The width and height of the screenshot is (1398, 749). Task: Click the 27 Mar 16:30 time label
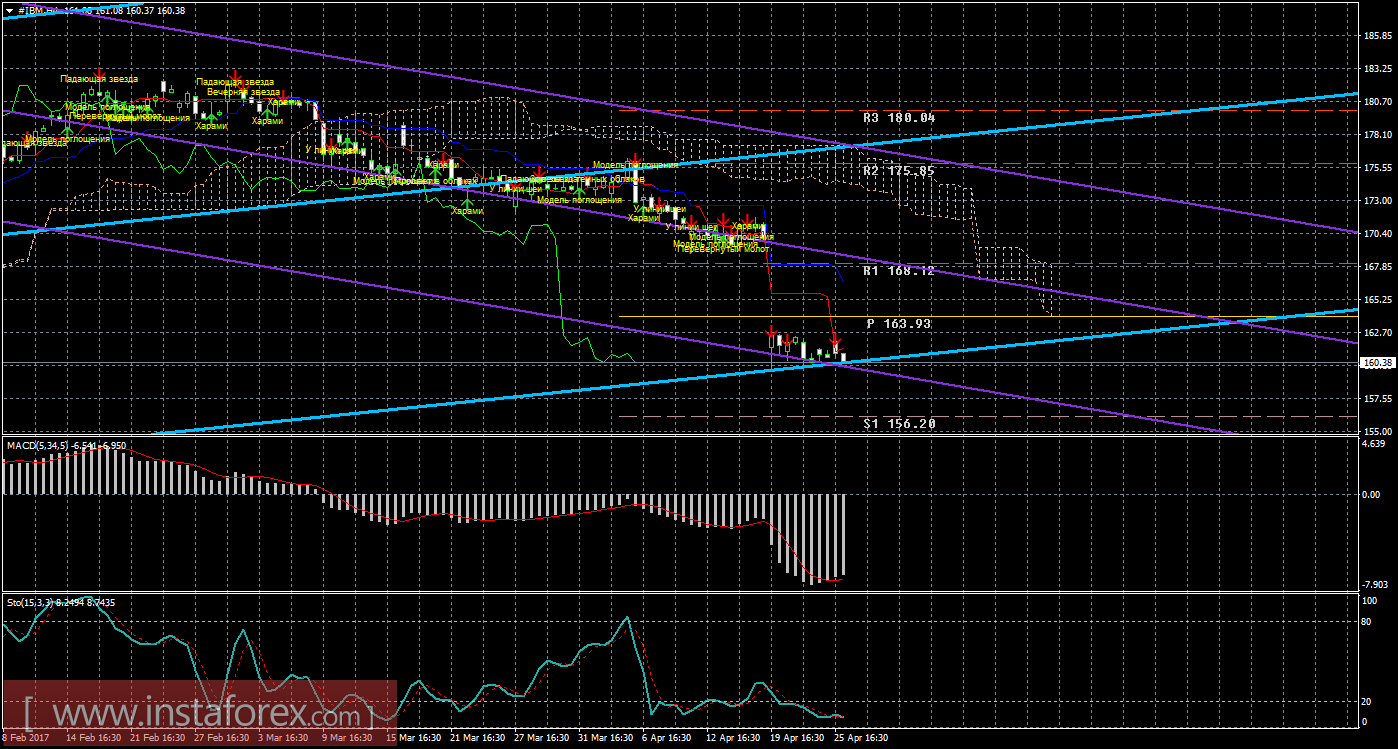pyautogui.click(x=540, y=738)
